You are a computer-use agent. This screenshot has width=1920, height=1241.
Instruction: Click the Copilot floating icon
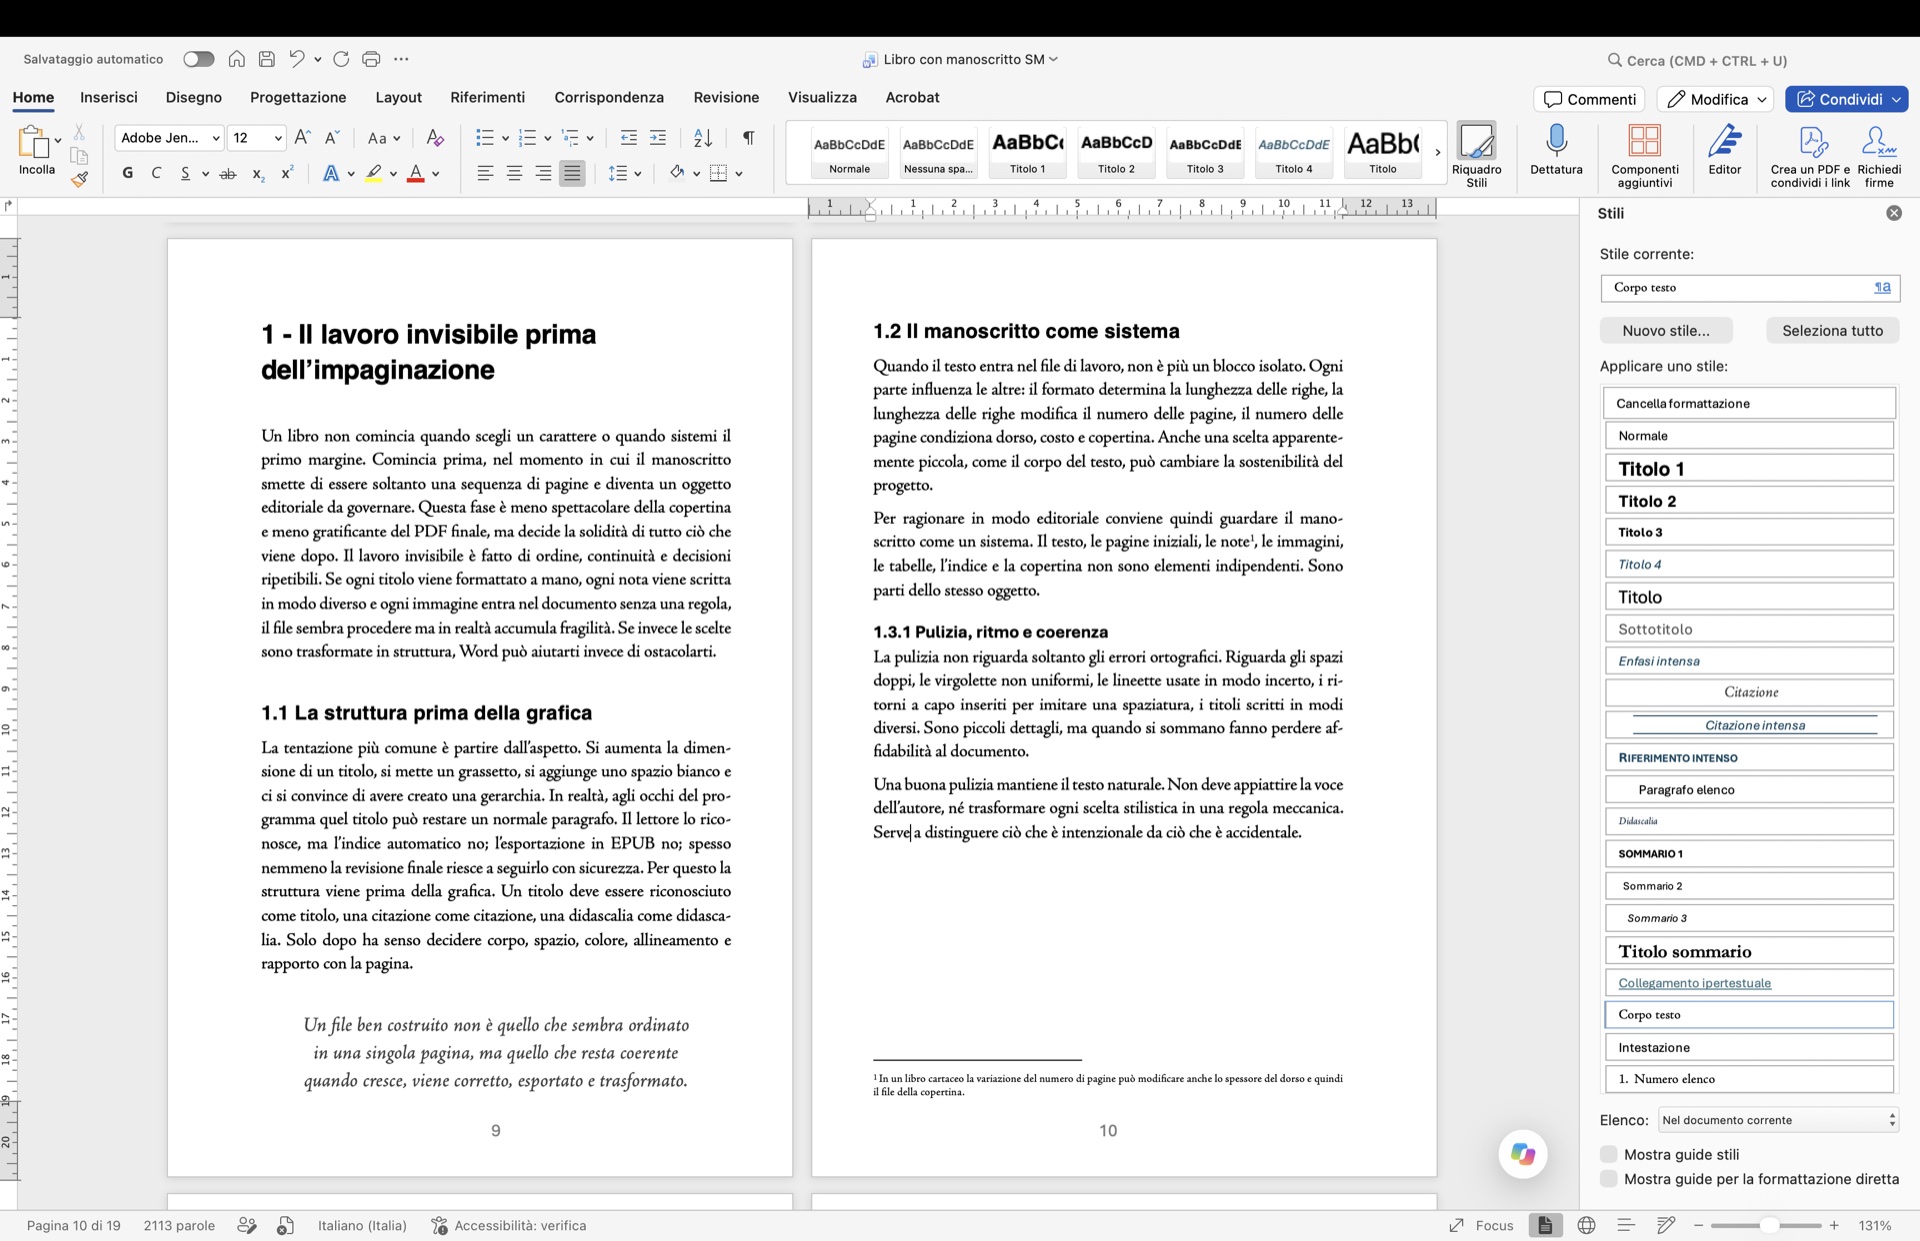(1523, 1154)
